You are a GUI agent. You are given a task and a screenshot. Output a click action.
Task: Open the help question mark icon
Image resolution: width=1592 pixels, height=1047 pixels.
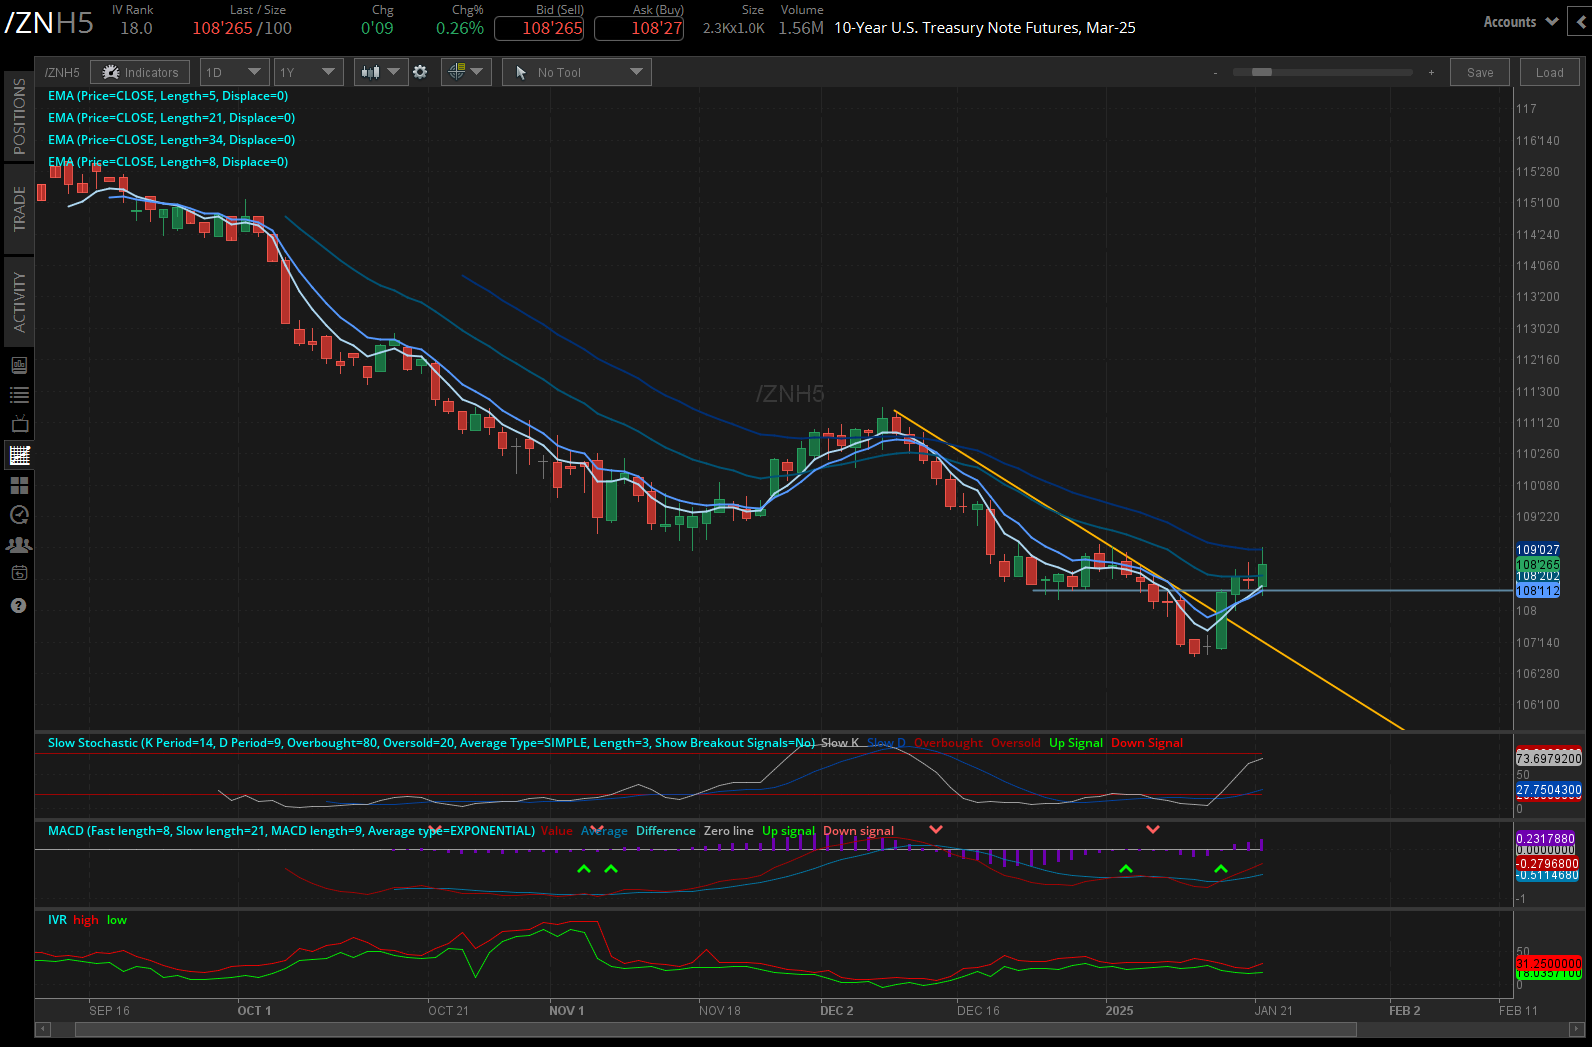(x=18, y=606)
